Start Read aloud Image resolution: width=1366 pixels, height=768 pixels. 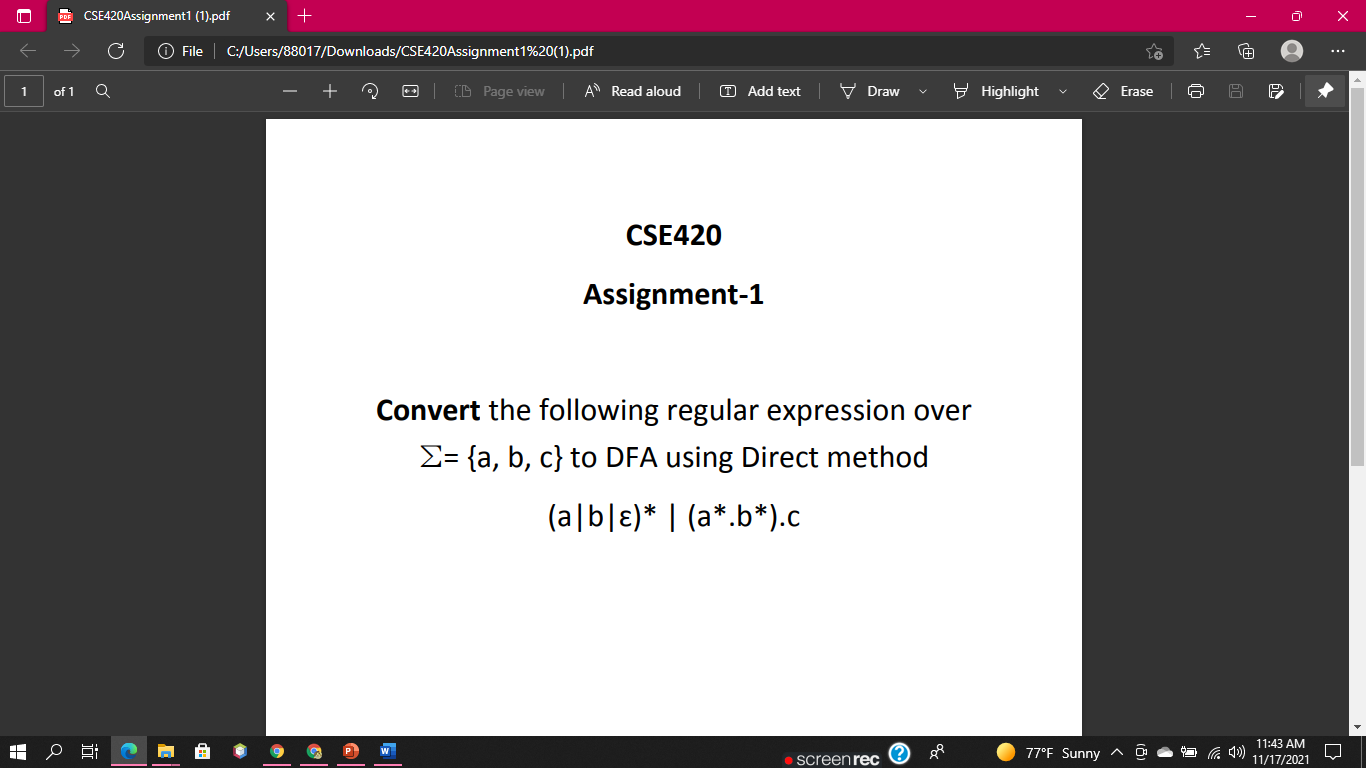point(632,91)
